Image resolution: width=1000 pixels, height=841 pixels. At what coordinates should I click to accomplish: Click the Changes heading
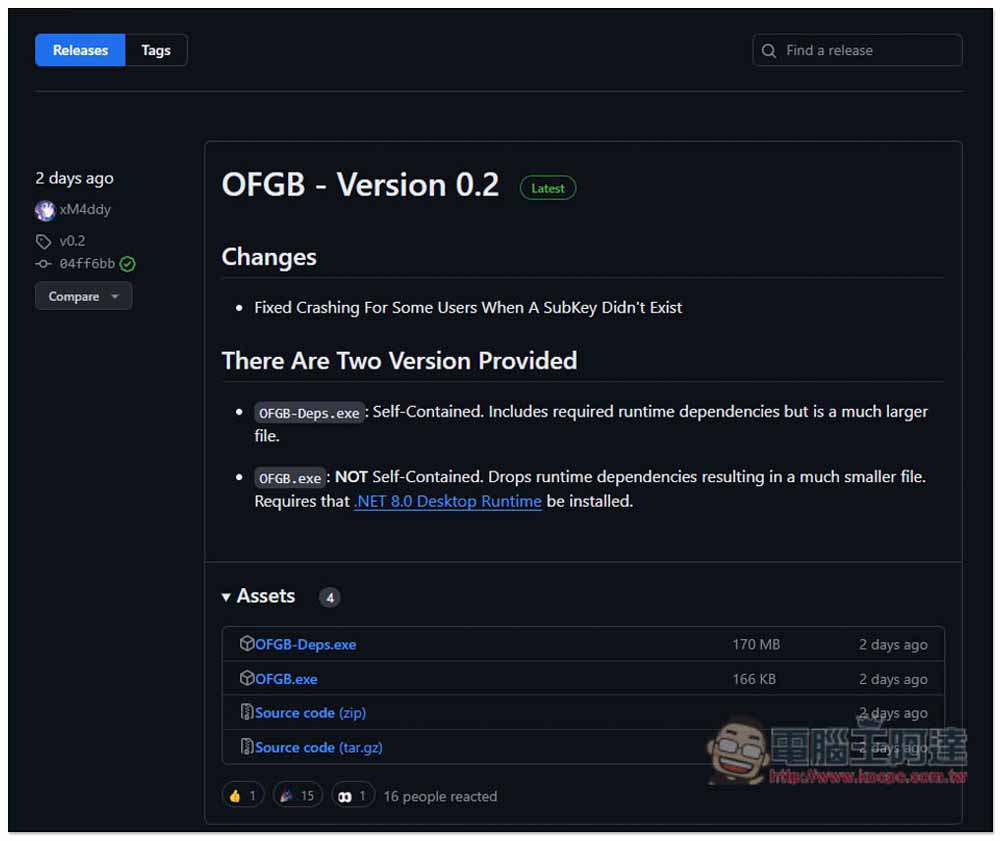pyautogui.click(x=269, y=257)
